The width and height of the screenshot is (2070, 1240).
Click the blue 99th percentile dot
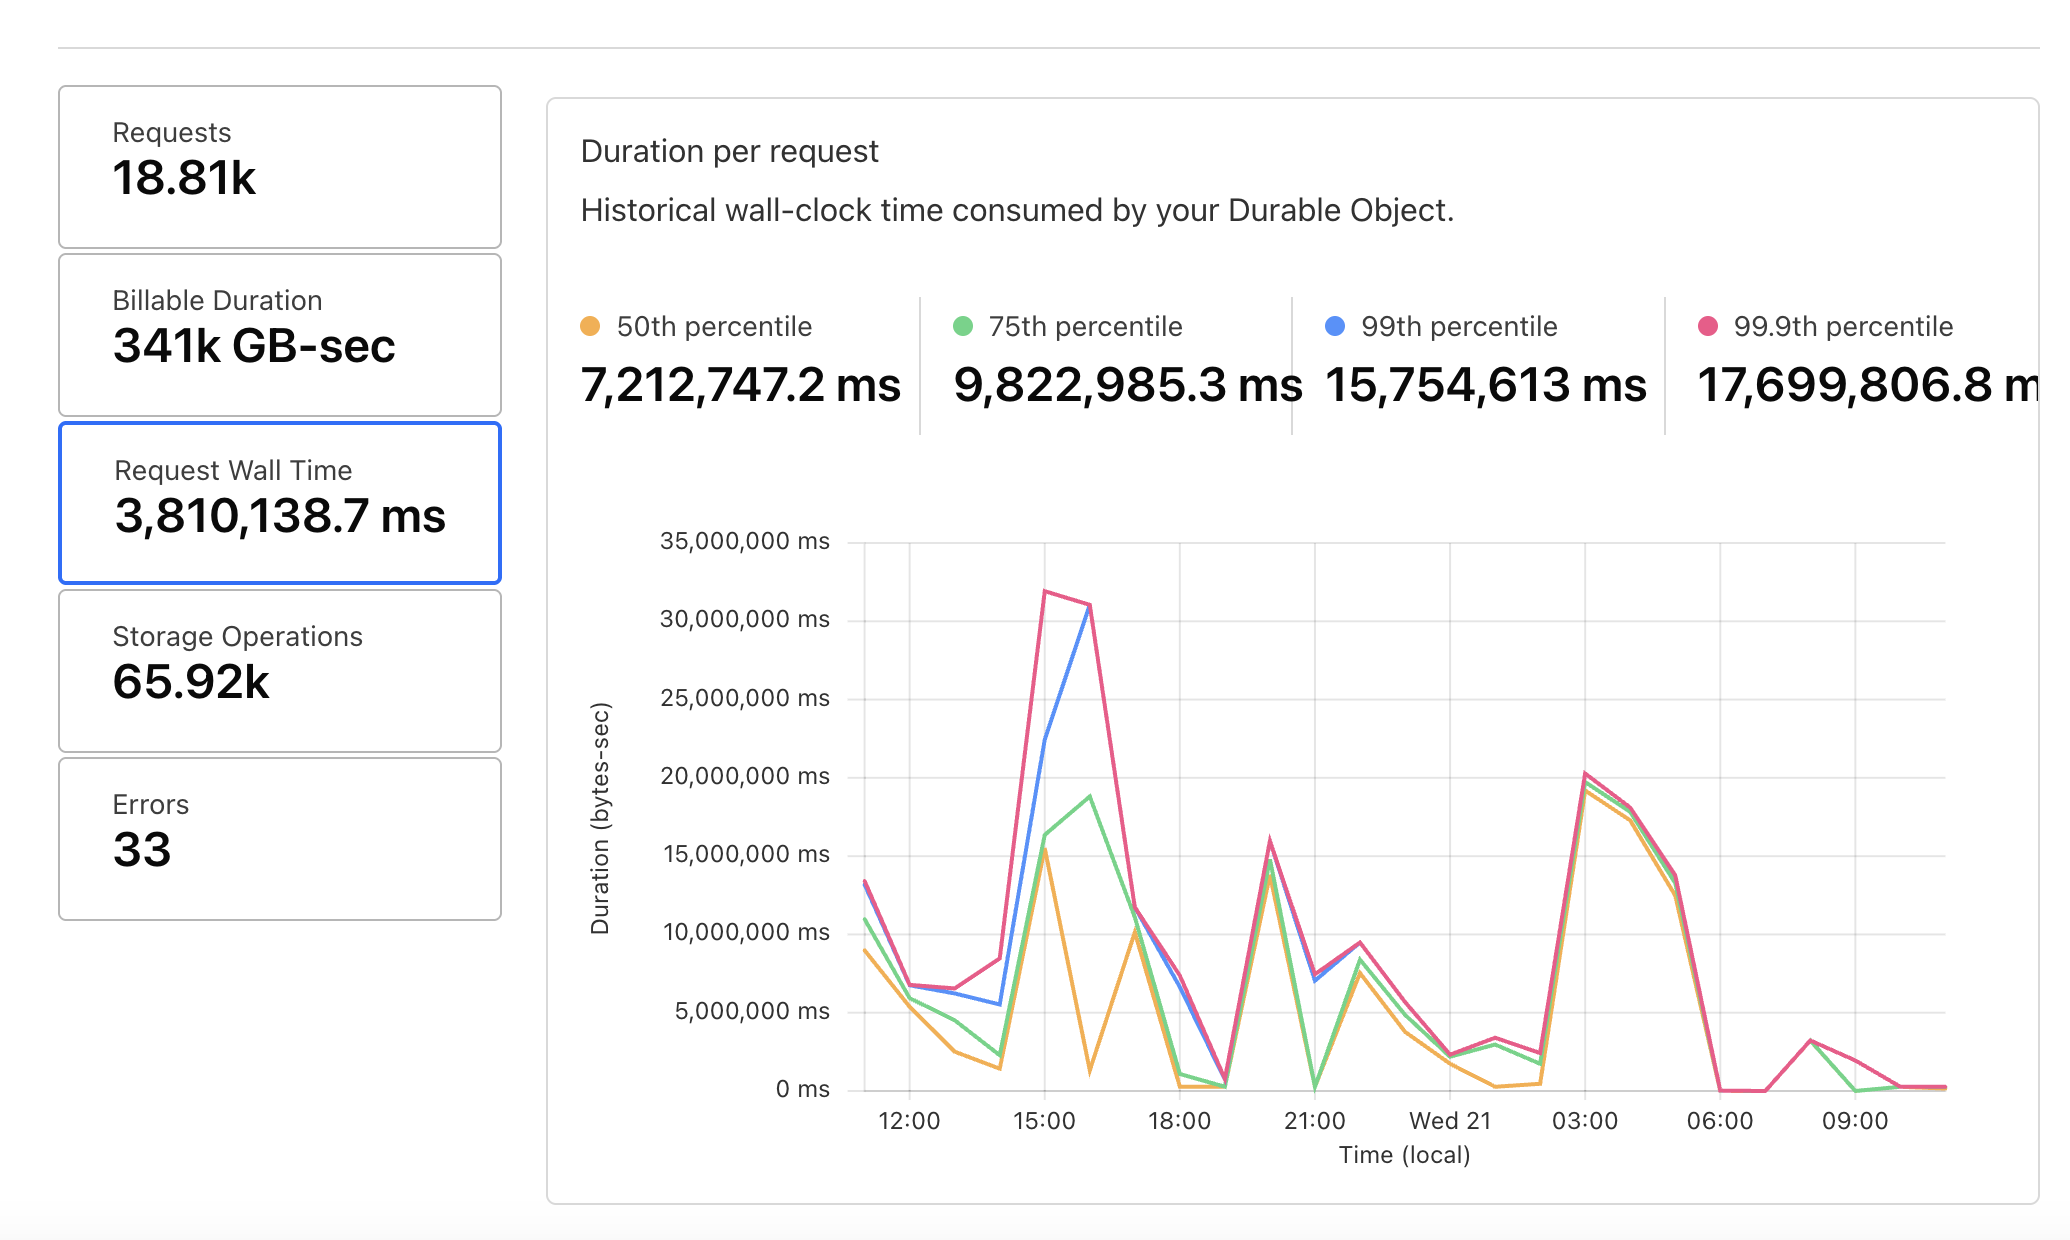(1334, 326)
